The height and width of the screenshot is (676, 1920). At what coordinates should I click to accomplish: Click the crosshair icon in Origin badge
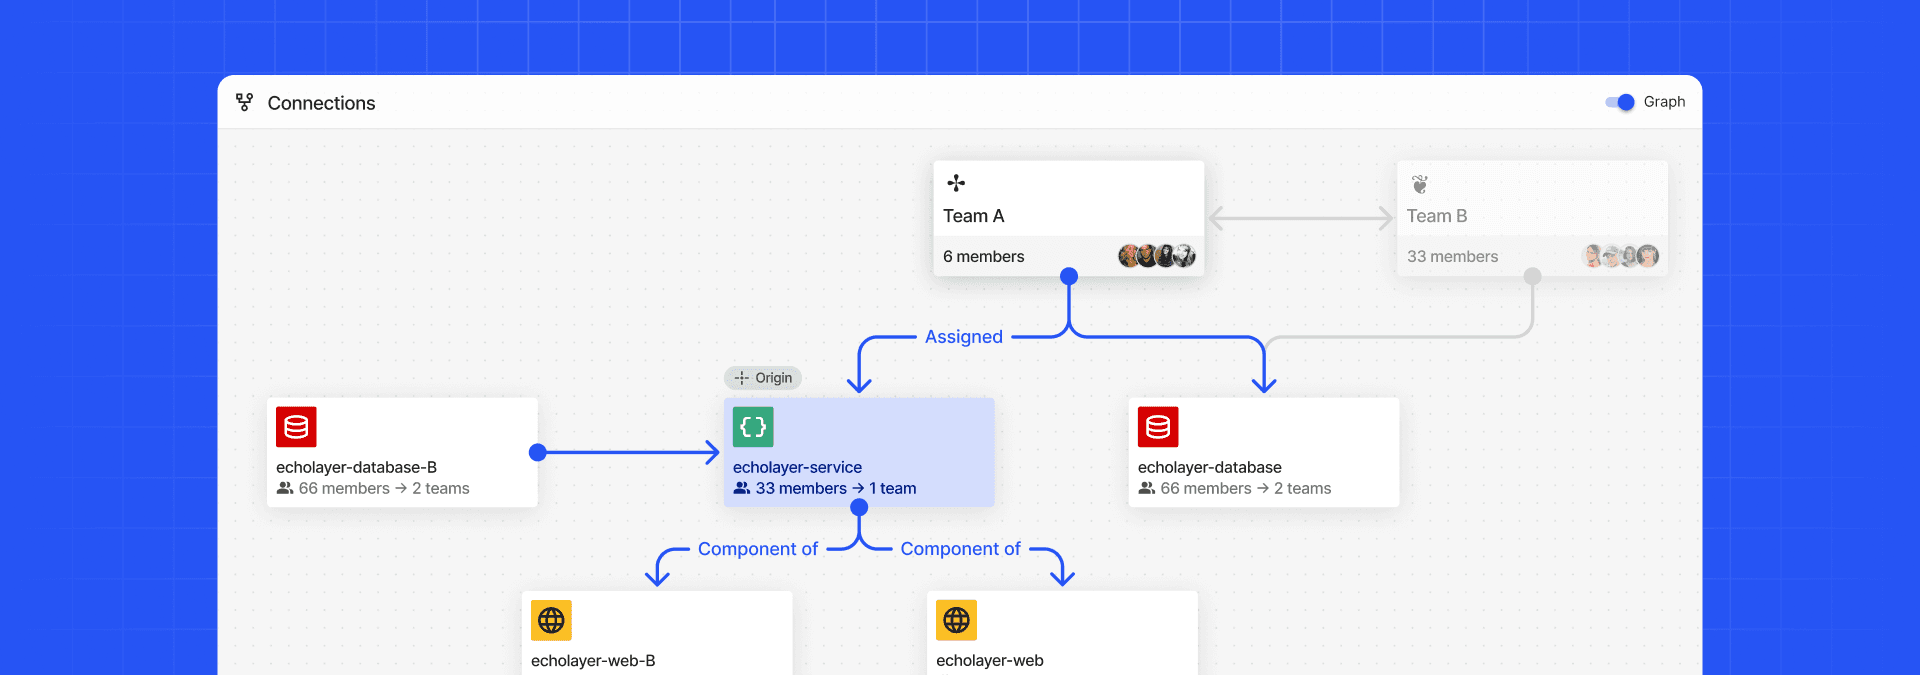[x=741, y=378]
